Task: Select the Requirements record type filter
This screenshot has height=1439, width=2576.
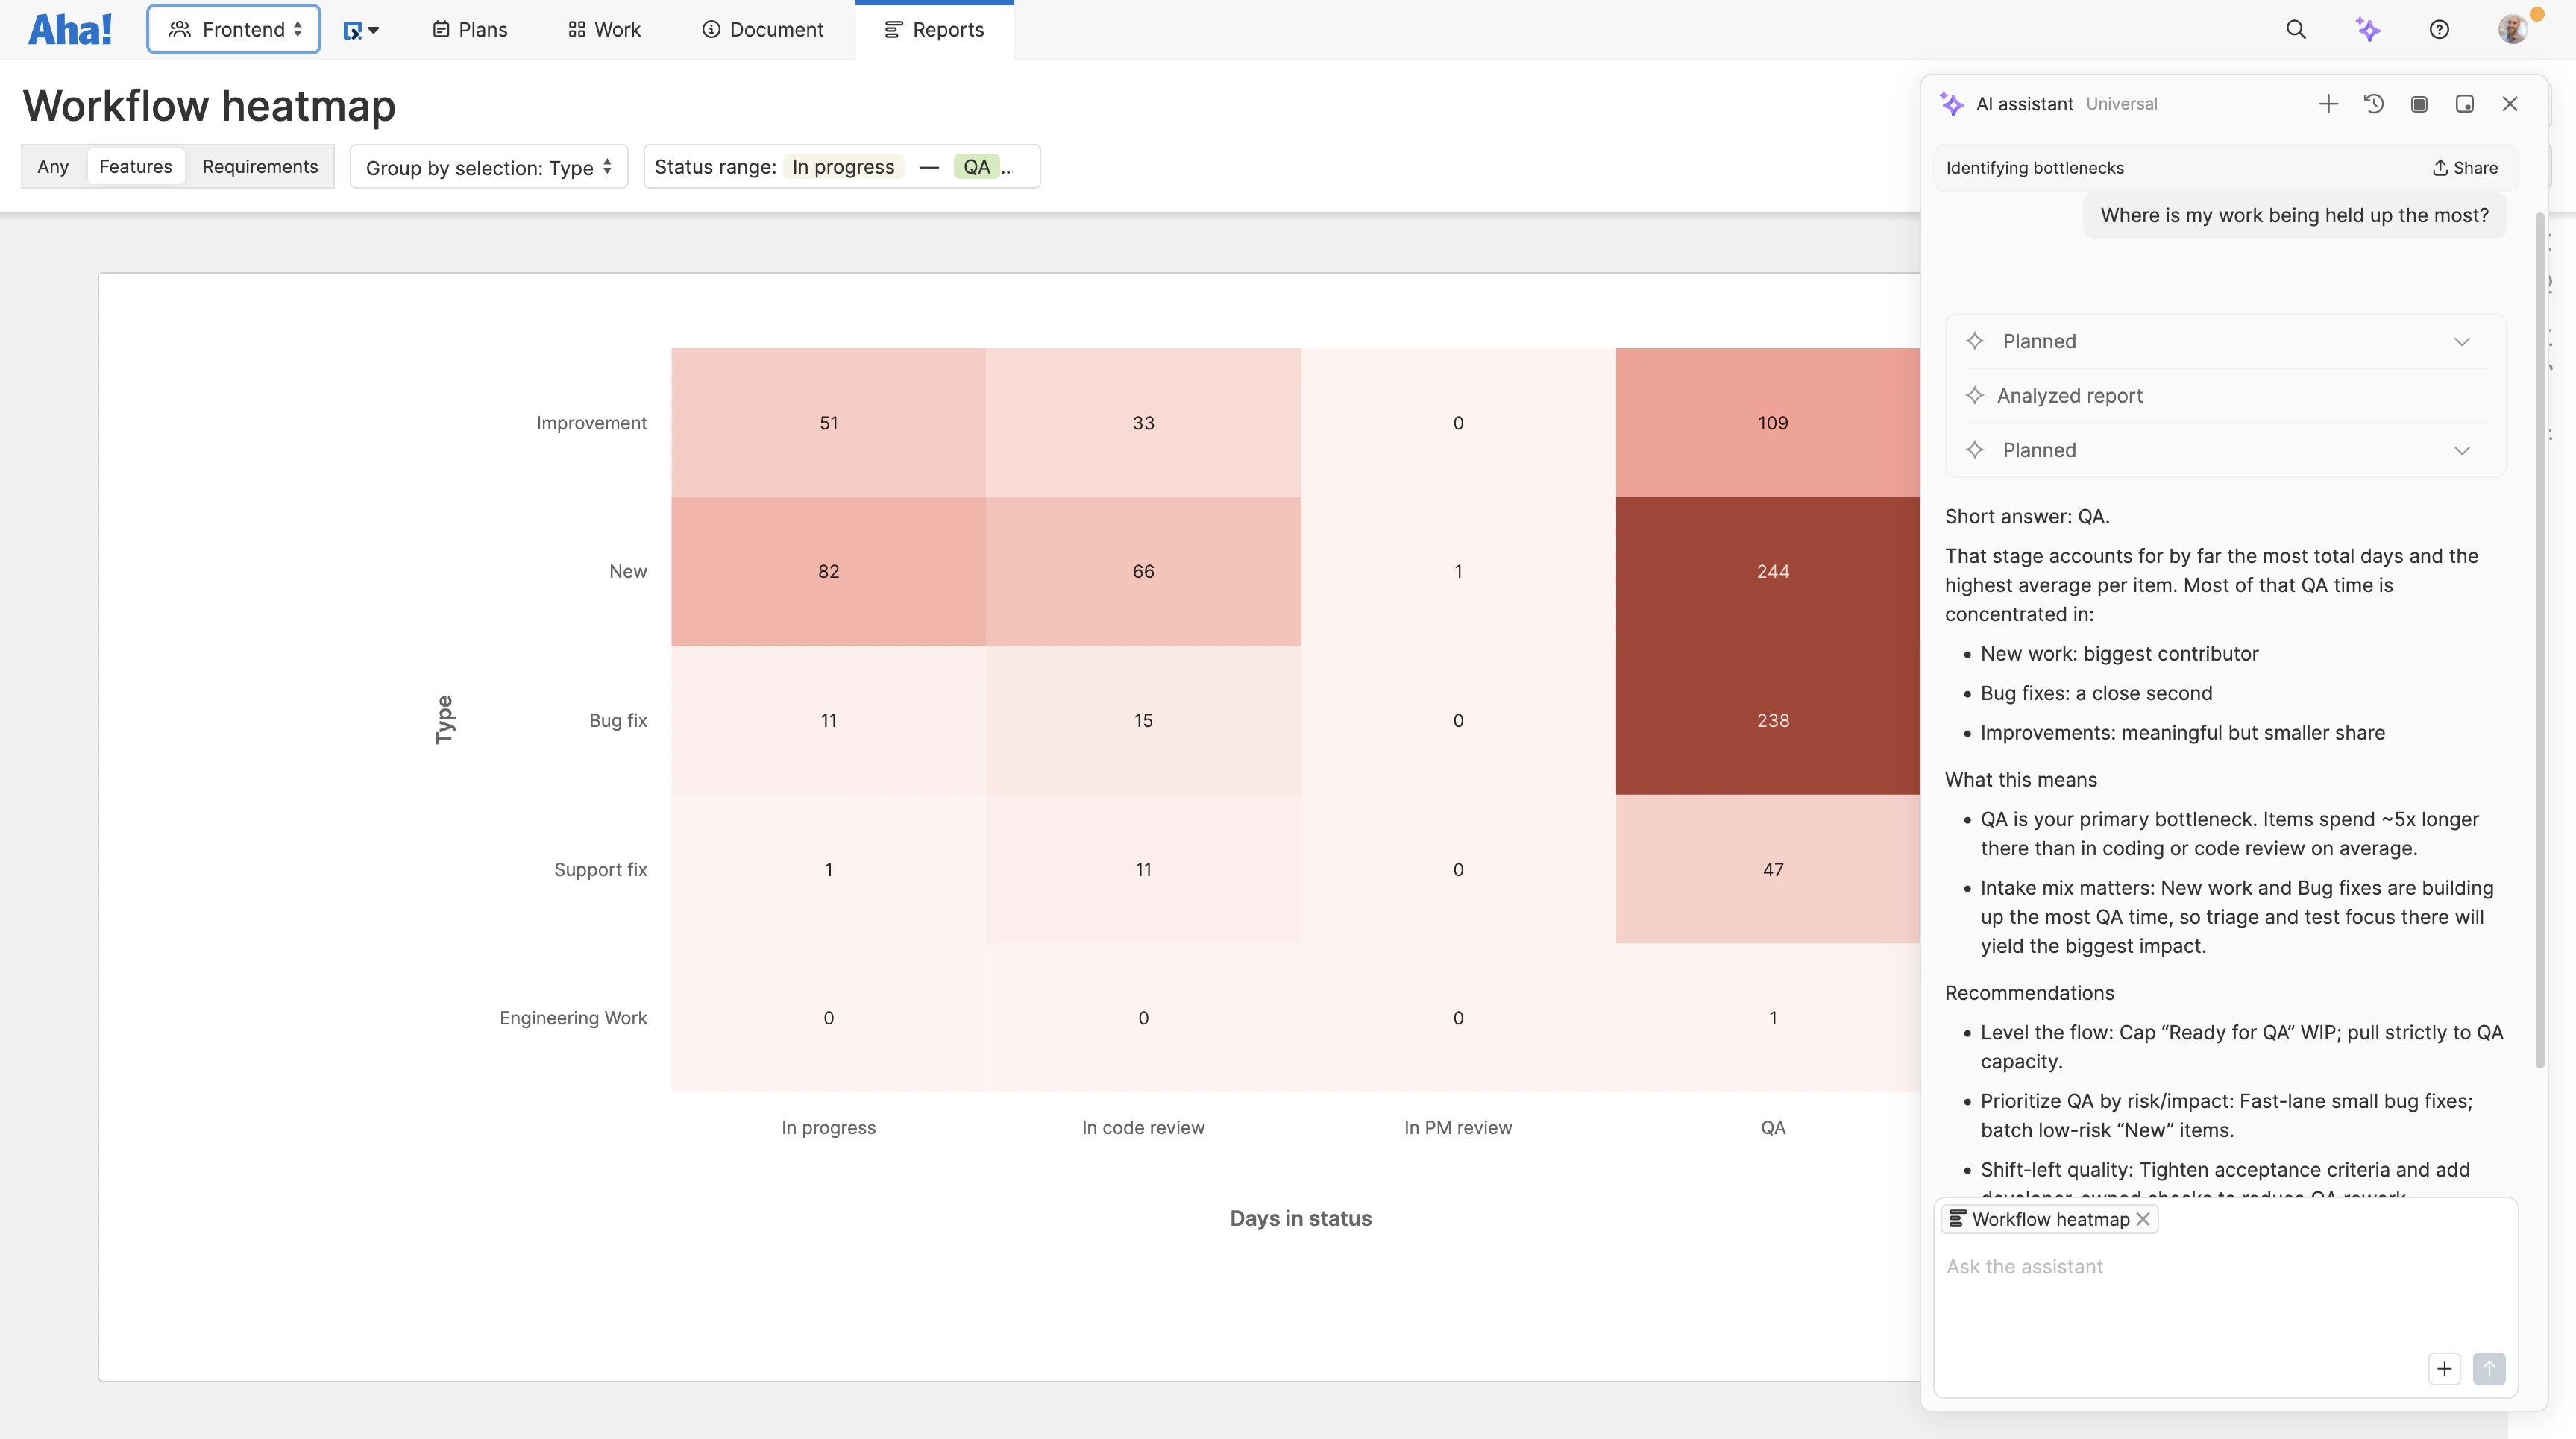Action: [x=260, y=166]
